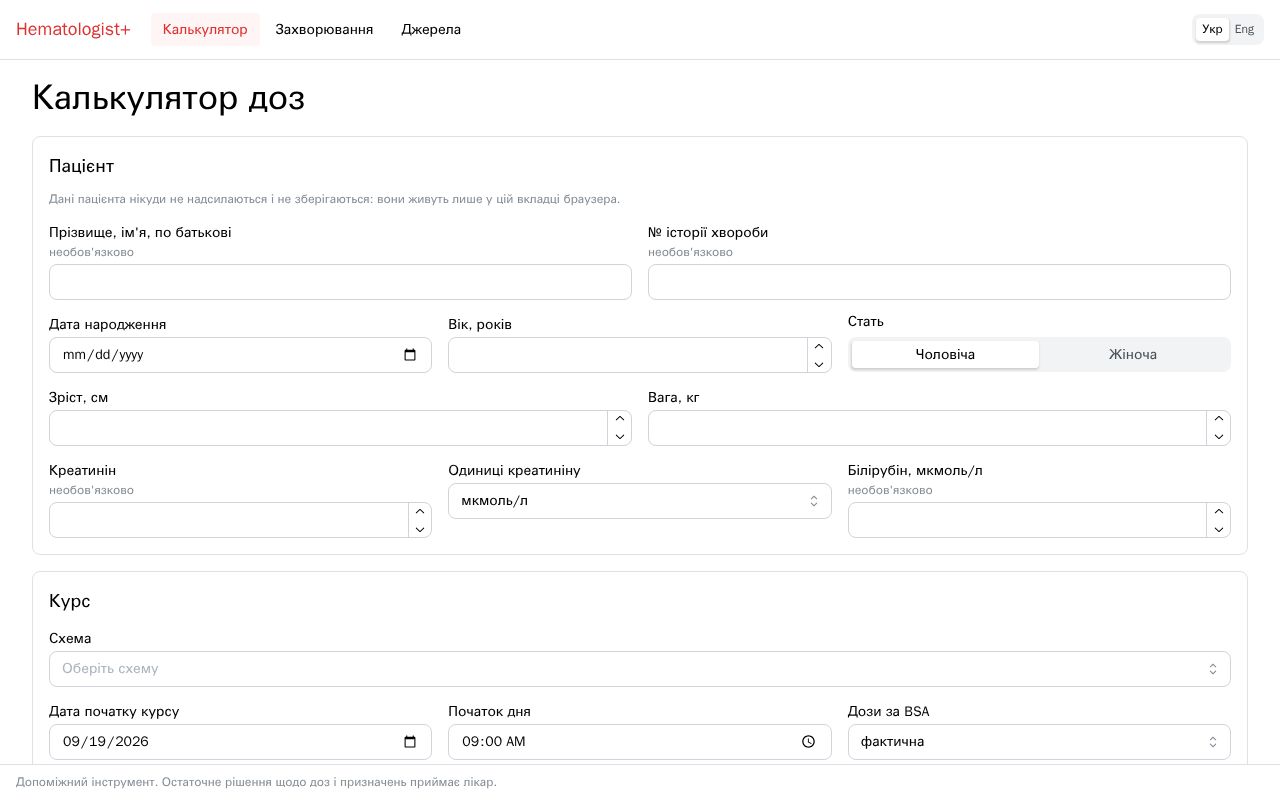Viewport: 1280px width, 800px height.
Task: Decrease the Вік, років value with down arrow
Action: [819, 364]
